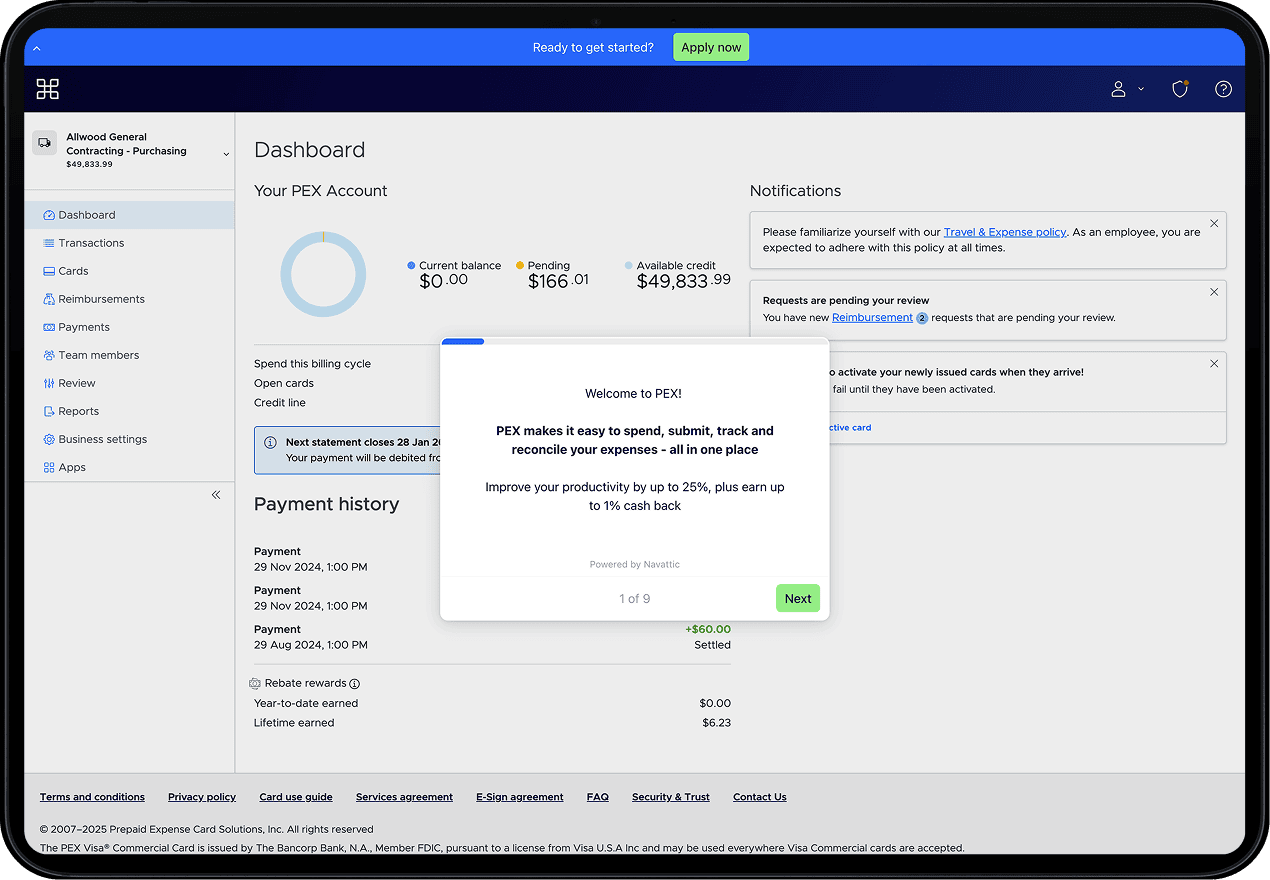Collapse the top blue banner chevron
The image size is (1270, 880).
pyautogui.click(x=37, y=48)
